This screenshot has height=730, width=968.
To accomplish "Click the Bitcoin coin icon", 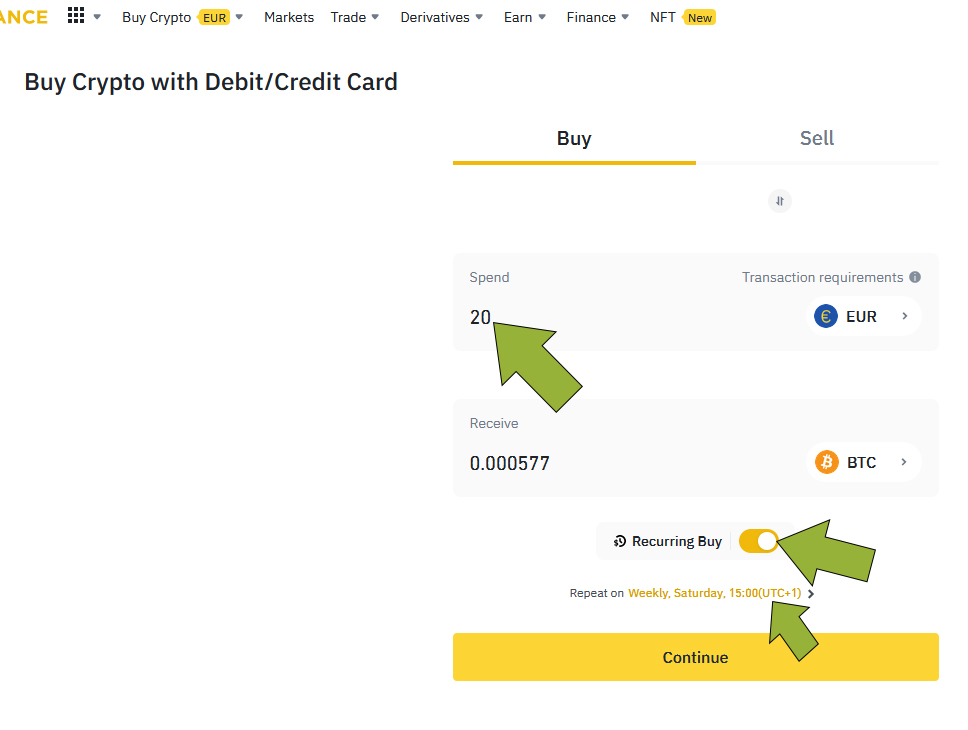I will pos(827,462).
